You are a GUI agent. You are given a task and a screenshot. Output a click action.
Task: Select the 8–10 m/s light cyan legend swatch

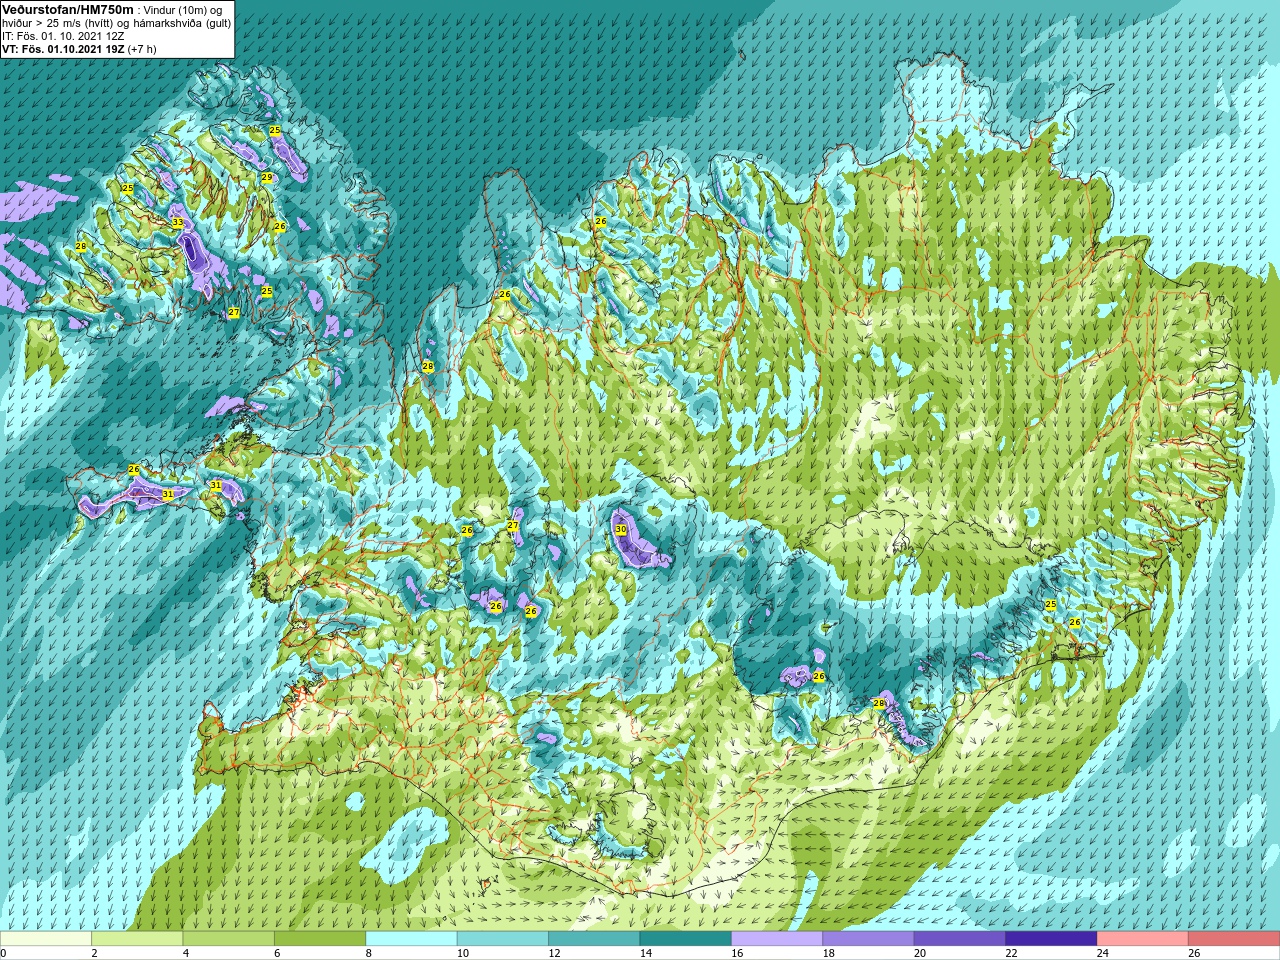pos(411,939)
